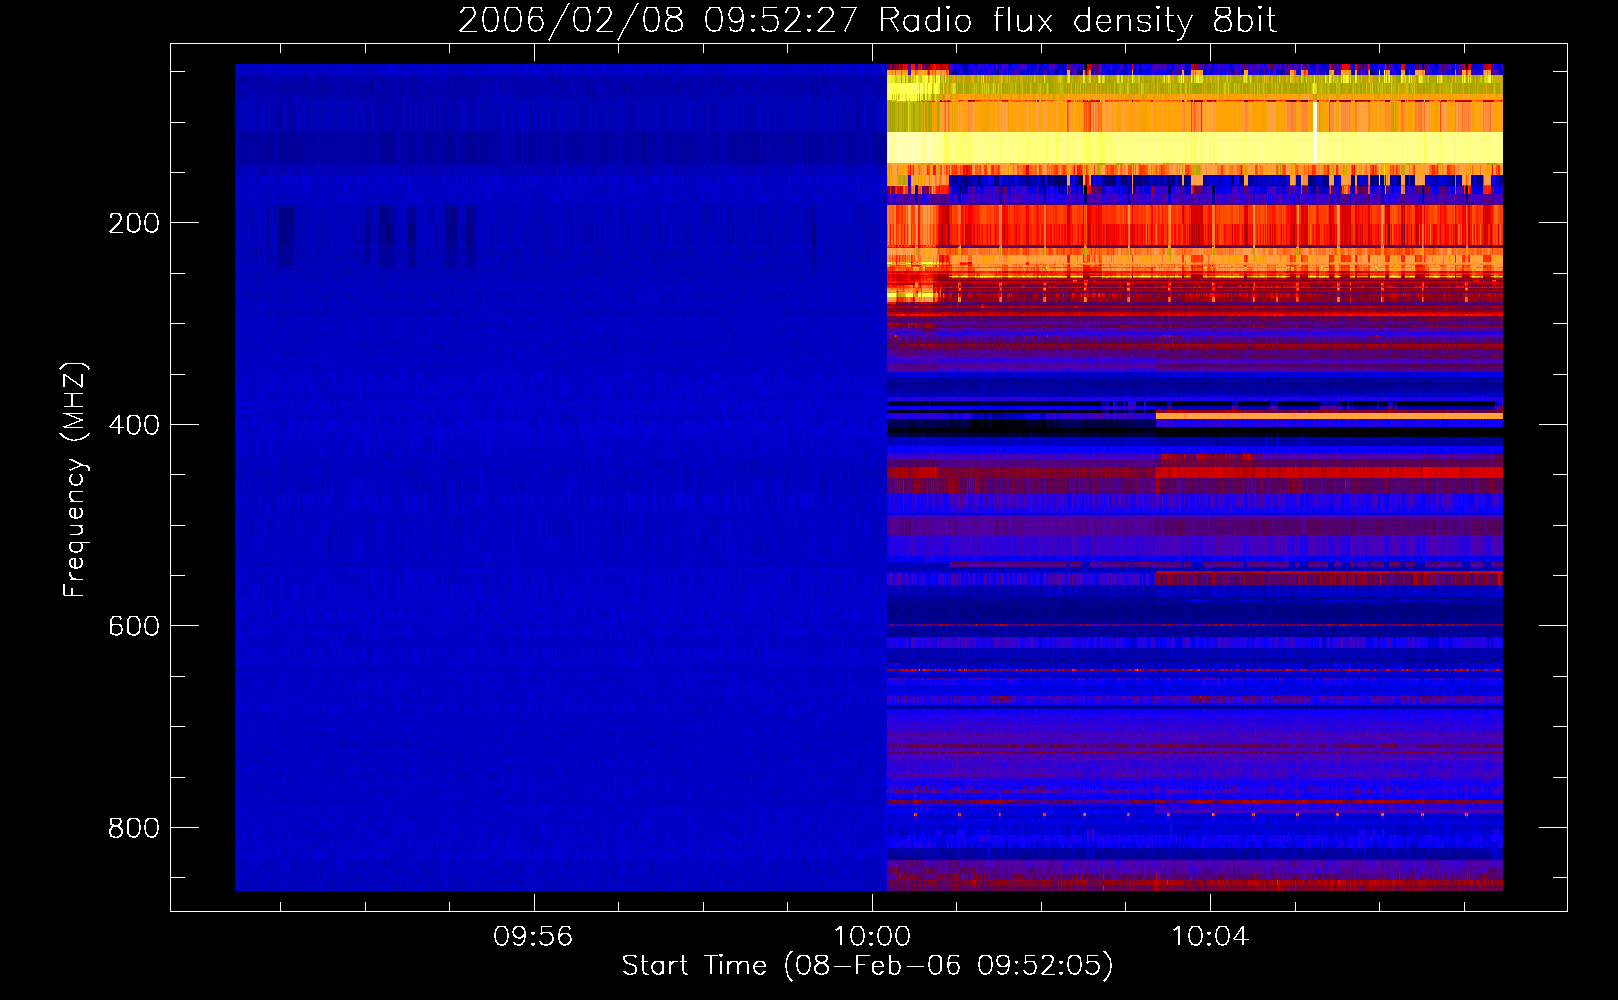Click the 10:04 time tick label

pyautogui.click(x=1210, y=937)
